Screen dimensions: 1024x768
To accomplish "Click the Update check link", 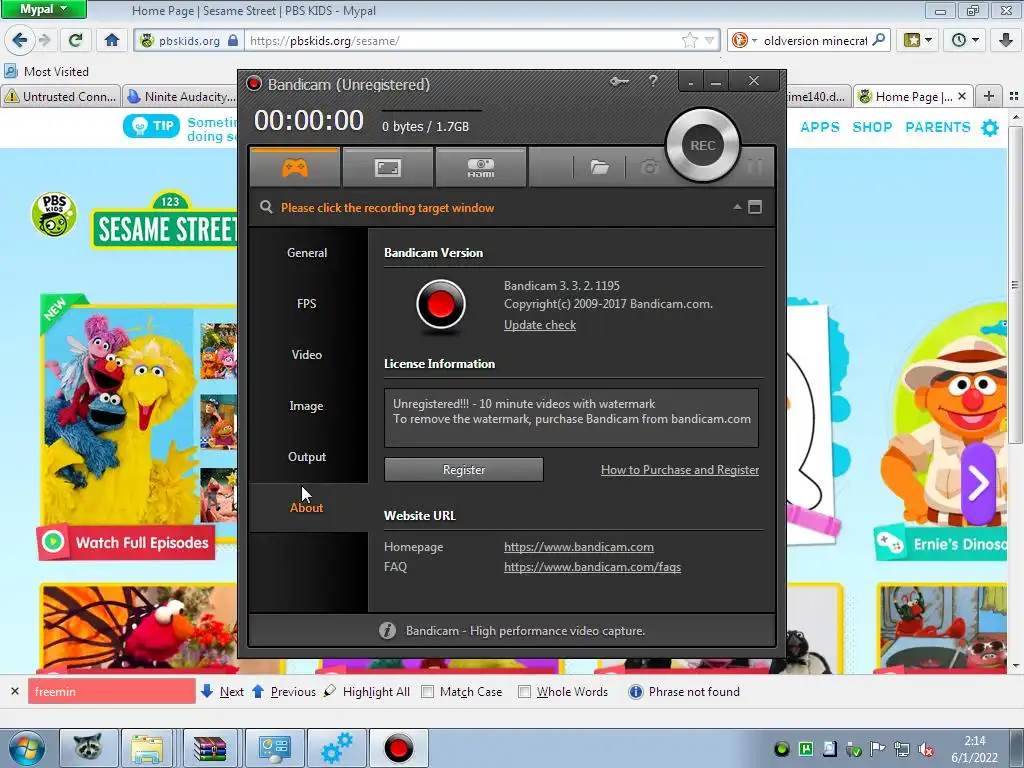I will pos(539,325).
